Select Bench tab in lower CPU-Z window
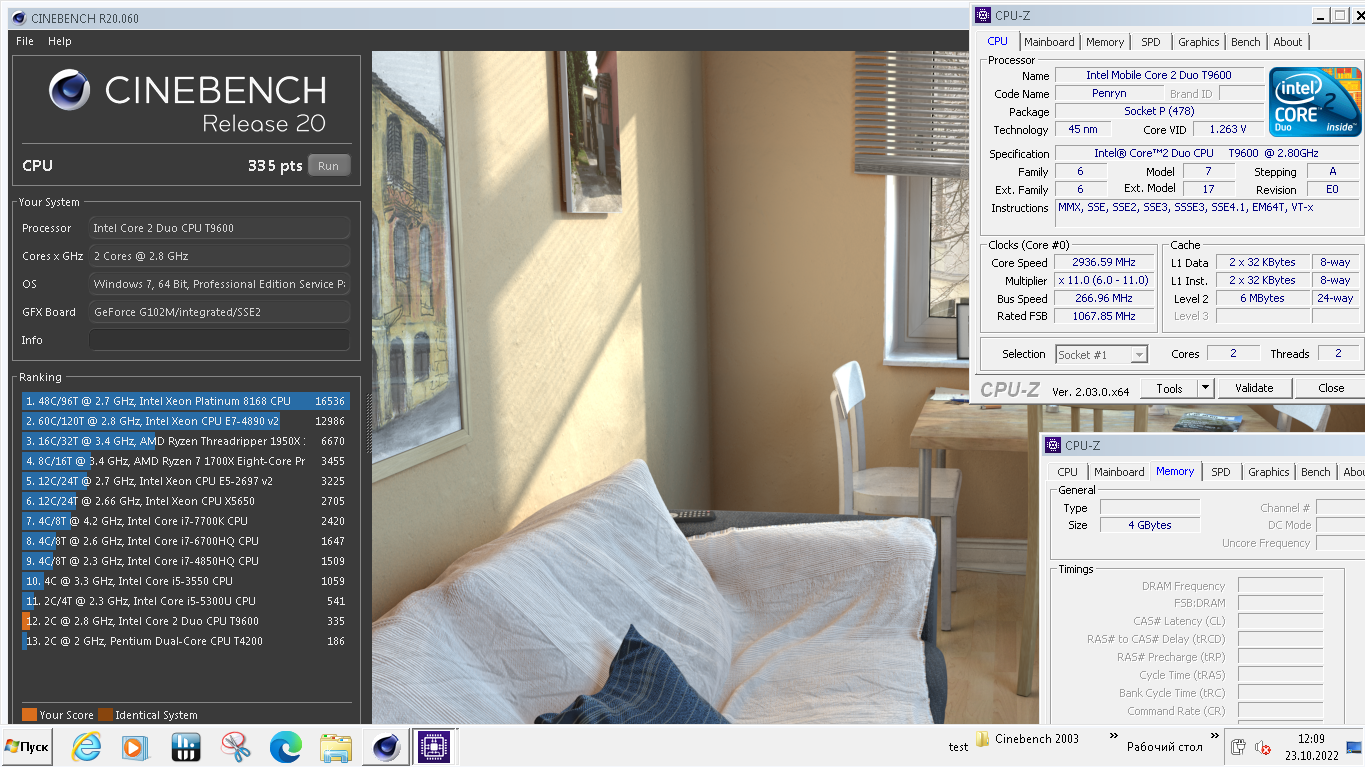Viewport: 1365px width, 767px height. click(1316, 472)
